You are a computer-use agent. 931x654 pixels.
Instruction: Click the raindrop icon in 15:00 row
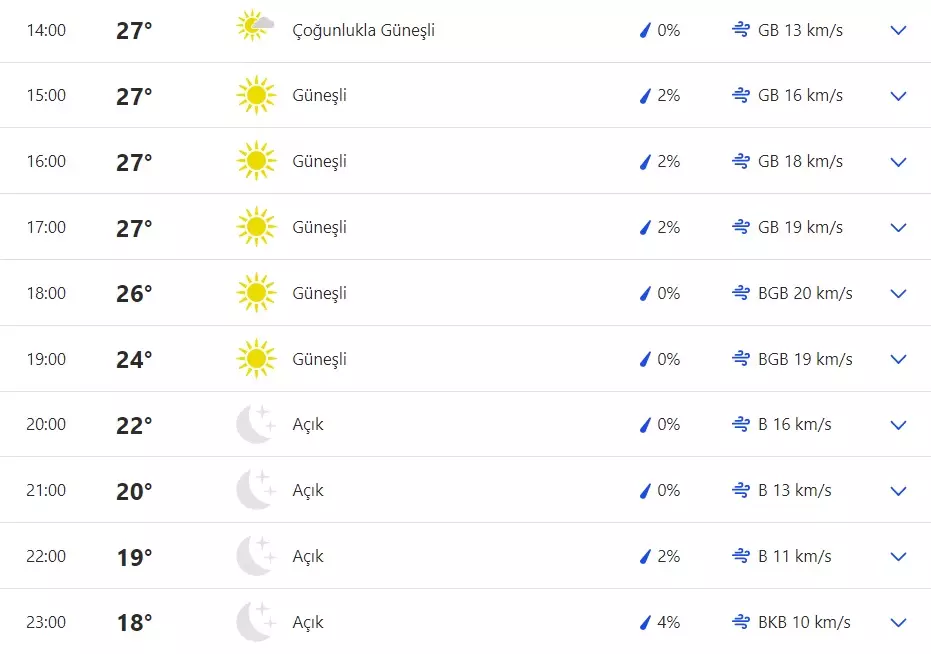click(645, 96)
